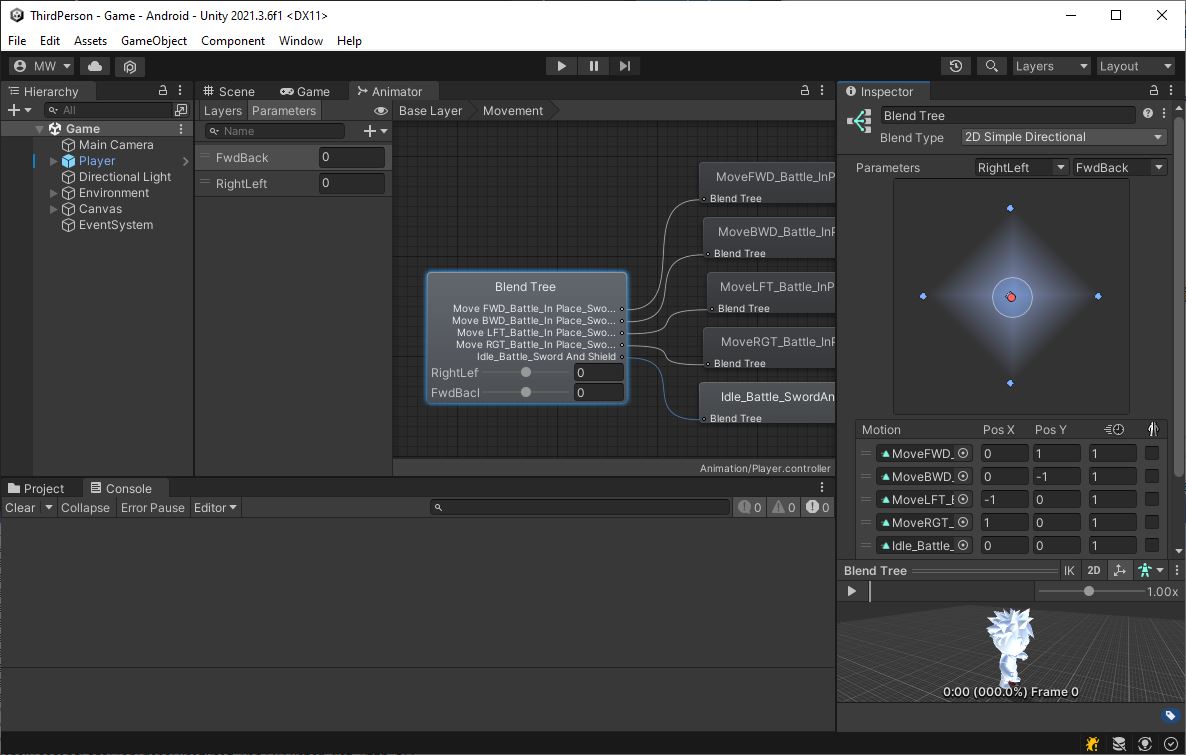Open the Unity cloud services icon
The height and width of the screenshot is (755, 1186).
(95, 66)
